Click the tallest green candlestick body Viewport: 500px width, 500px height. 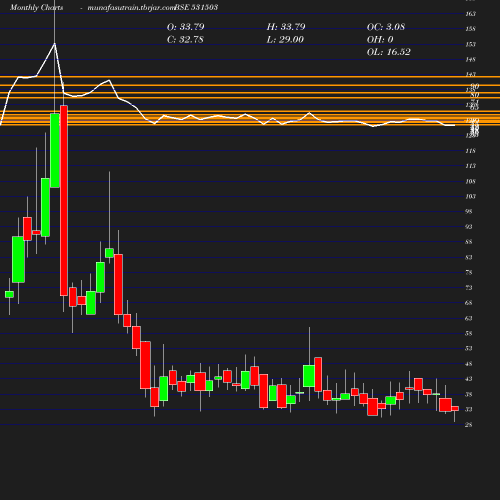pyautogui.click(x=55, y=150)
